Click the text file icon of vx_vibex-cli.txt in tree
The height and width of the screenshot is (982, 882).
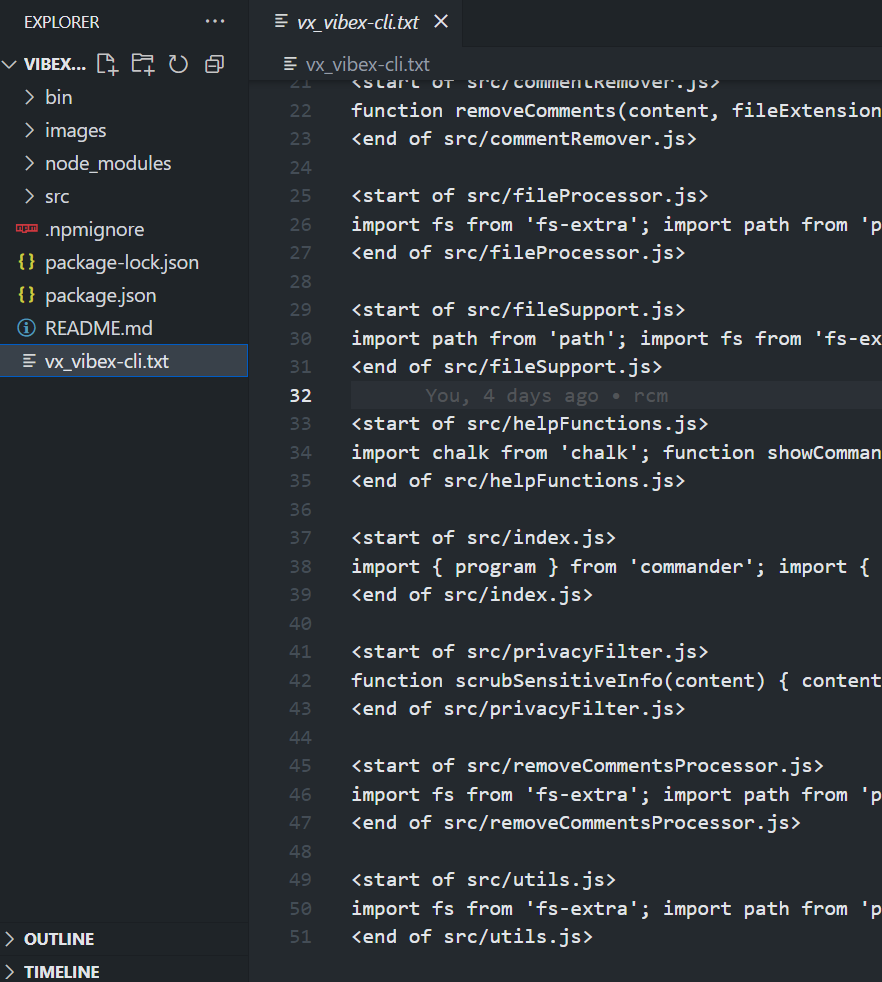(x=29, y=361)
